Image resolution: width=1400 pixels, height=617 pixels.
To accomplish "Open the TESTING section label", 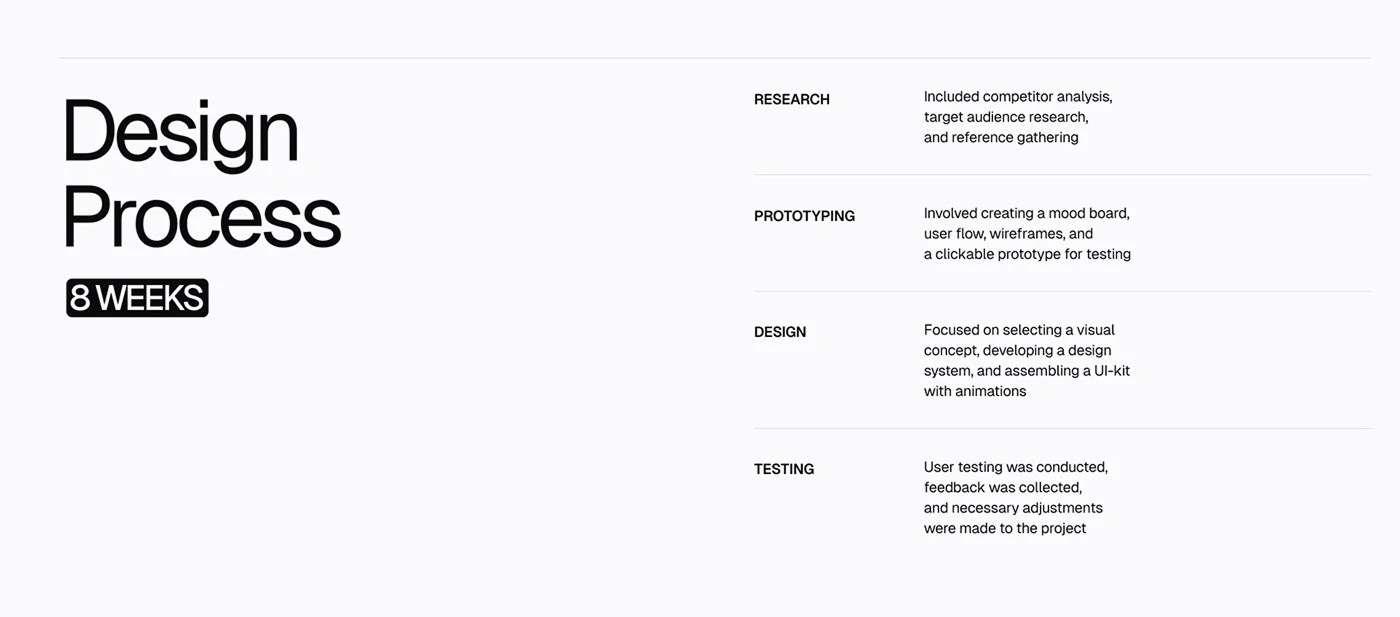I will click(784, 469).
